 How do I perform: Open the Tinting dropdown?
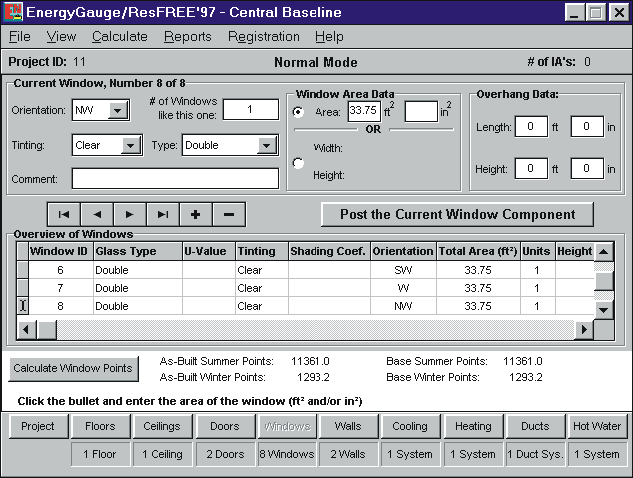point(131,145)
